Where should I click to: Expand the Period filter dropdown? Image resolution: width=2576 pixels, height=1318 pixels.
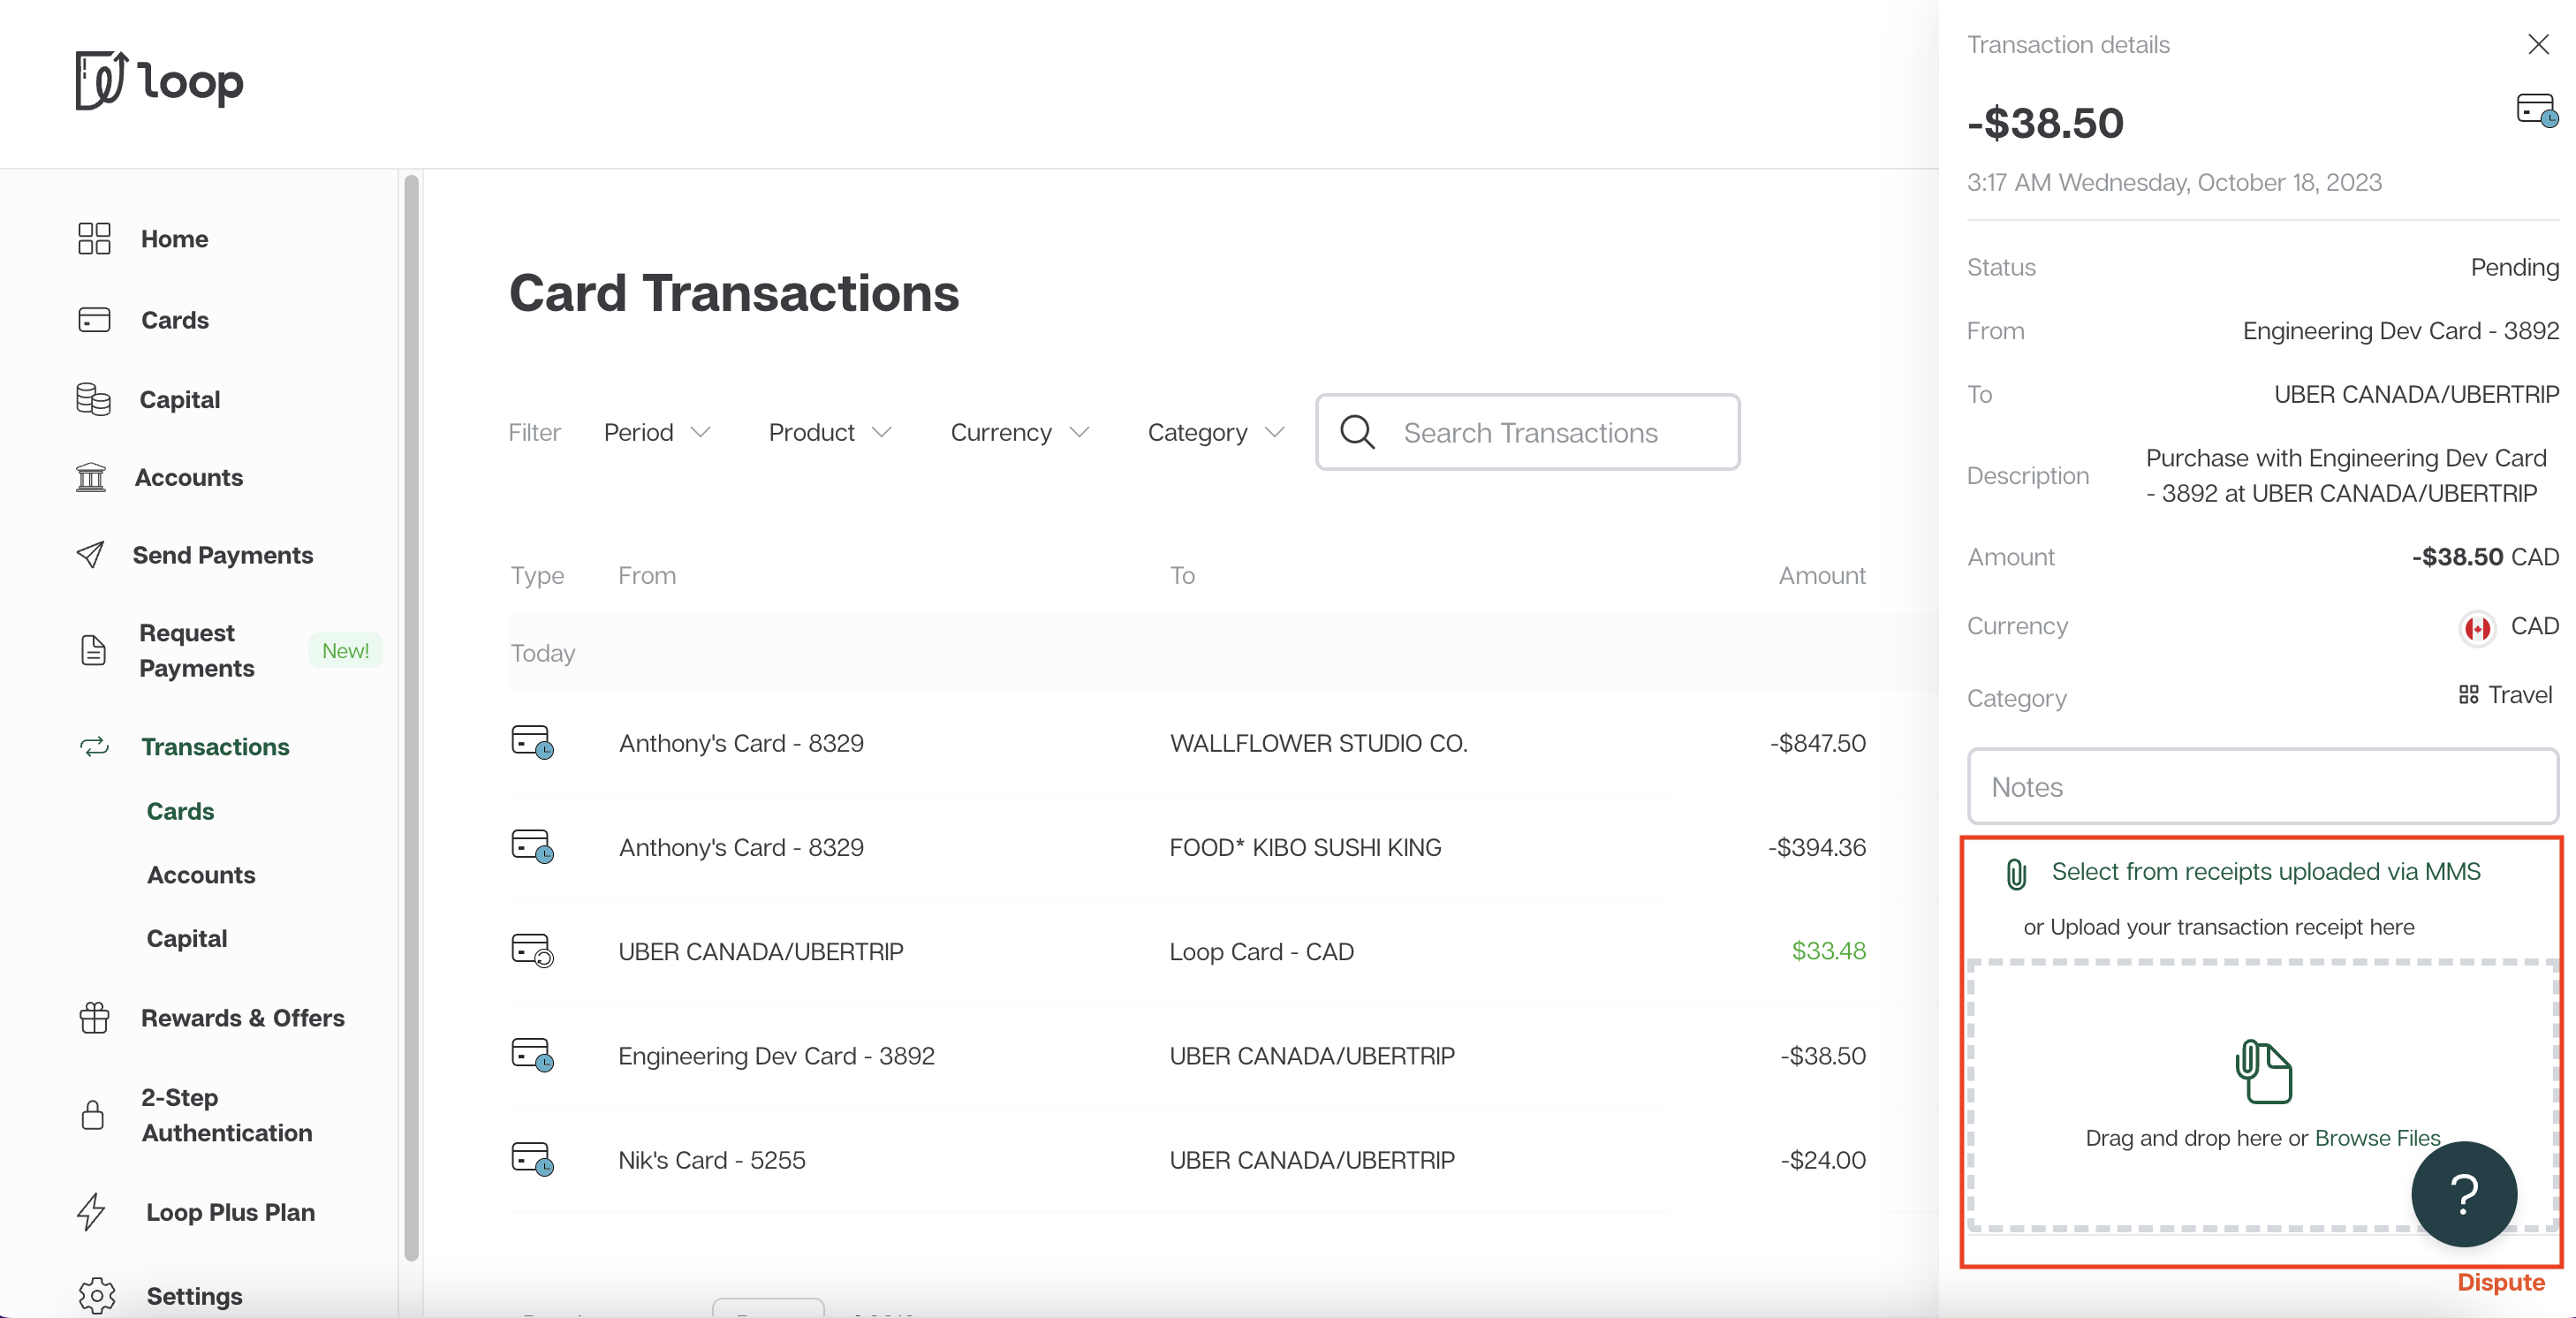[656, 432]
